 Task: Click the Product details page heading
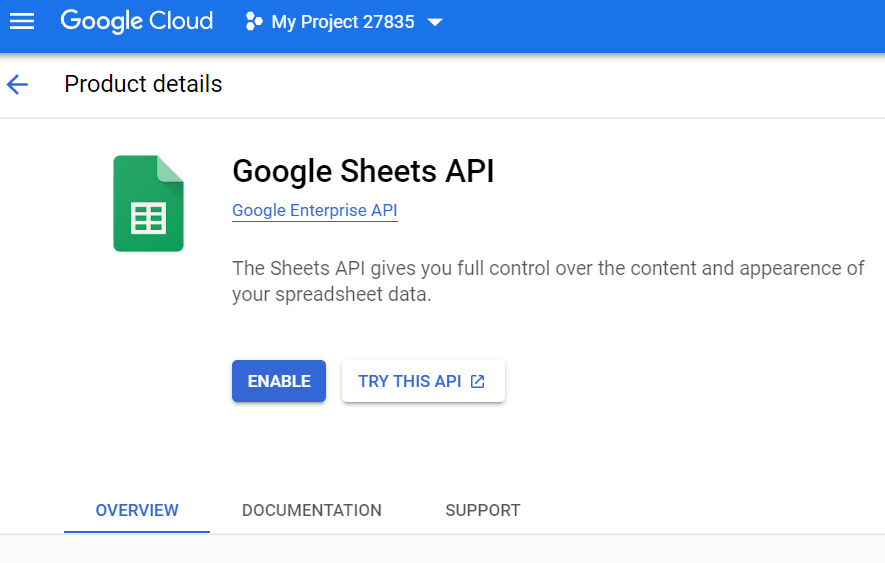coord(143,84)
